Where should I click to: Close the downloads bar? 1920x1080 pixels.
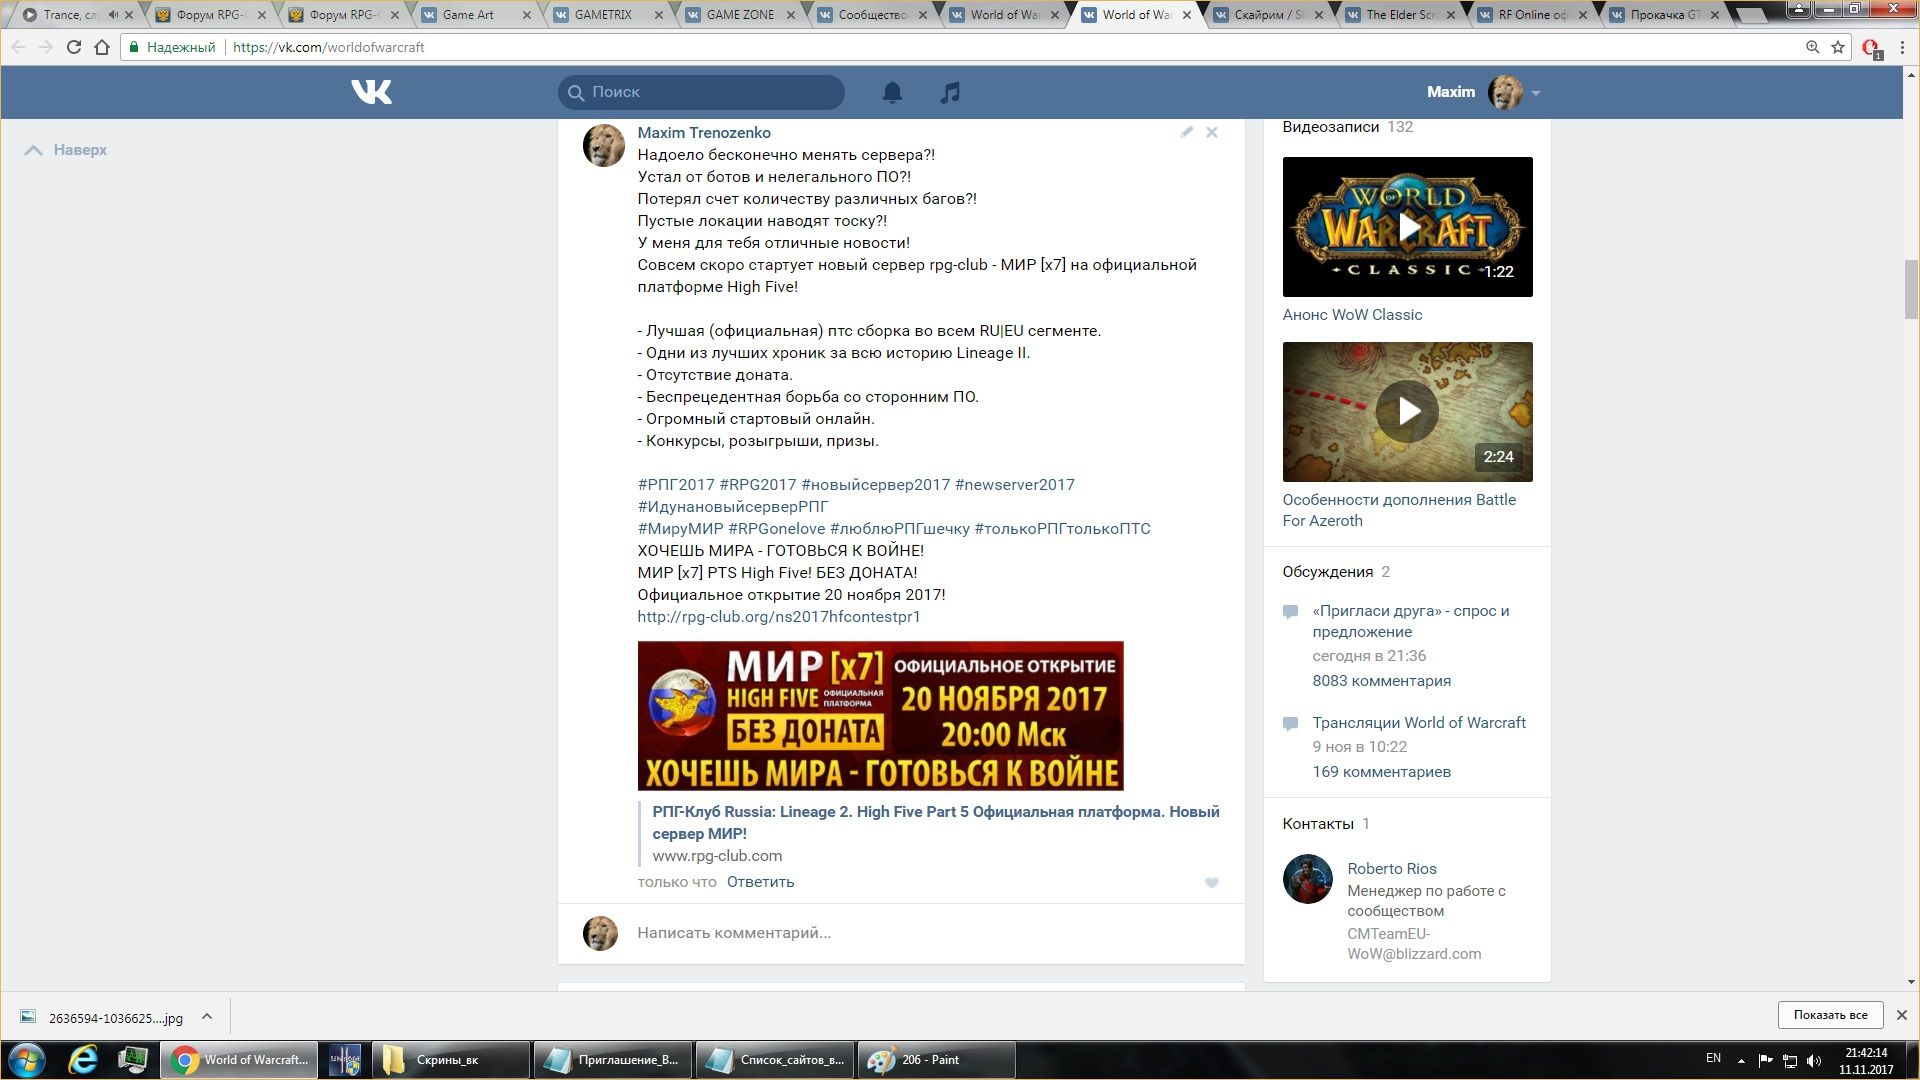tap(1902, 1015)
